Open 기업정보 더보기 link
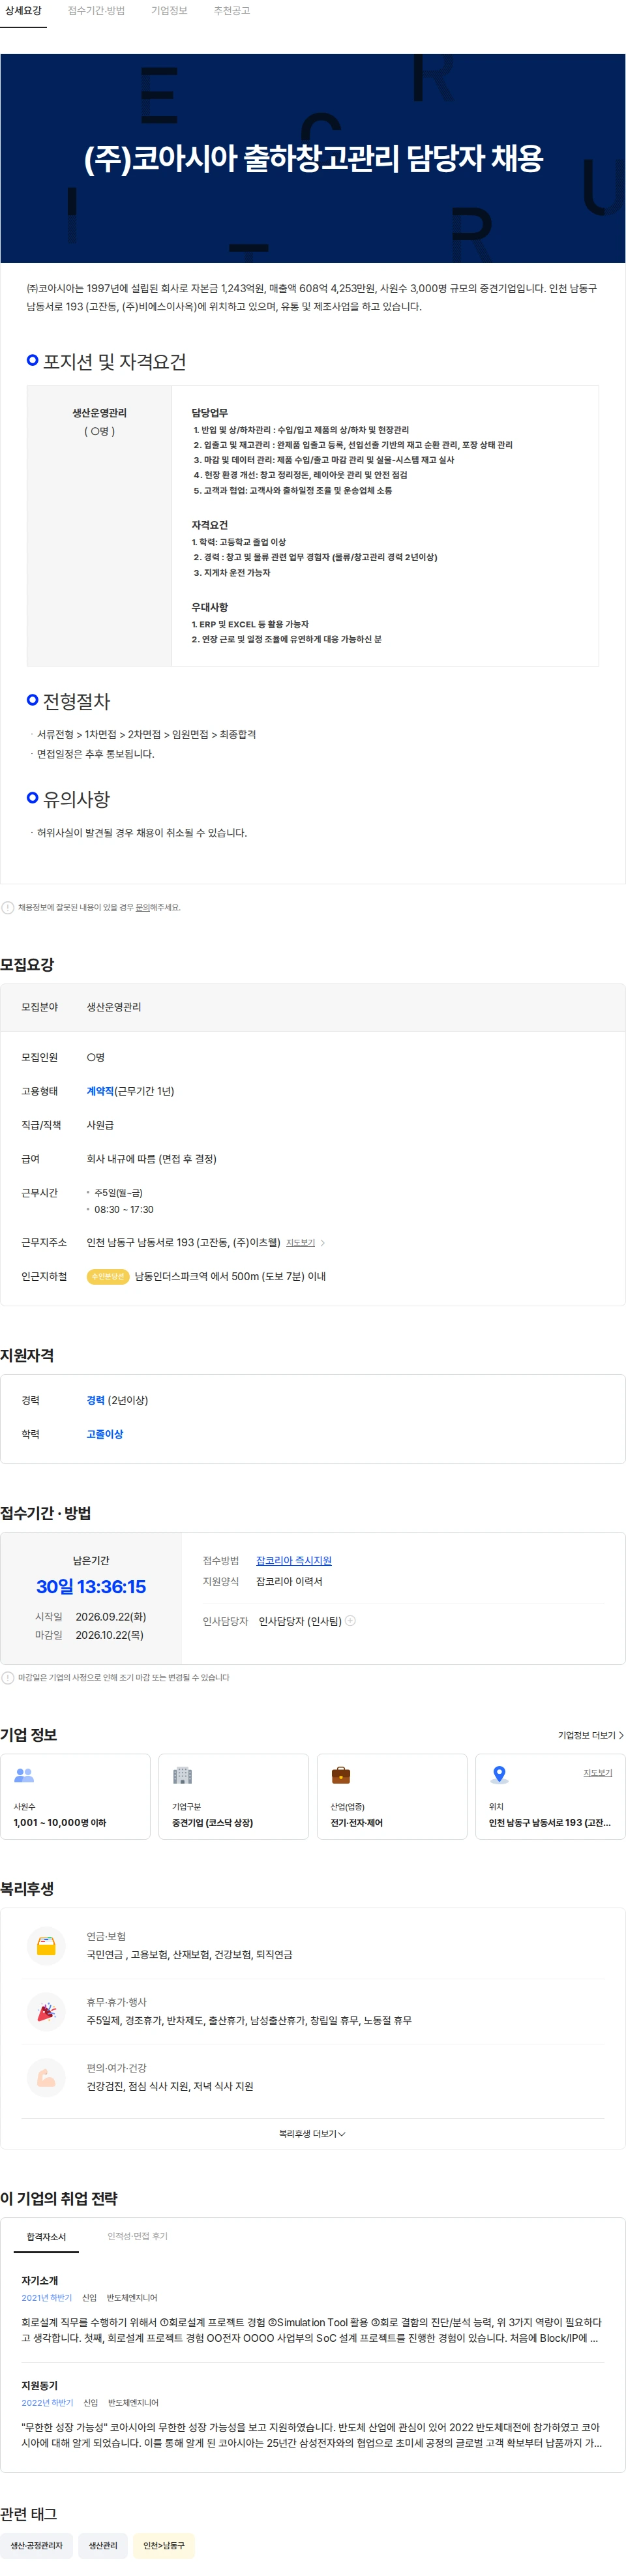The height and width of the screenshot is (2576, 626). click(590, 1735)
